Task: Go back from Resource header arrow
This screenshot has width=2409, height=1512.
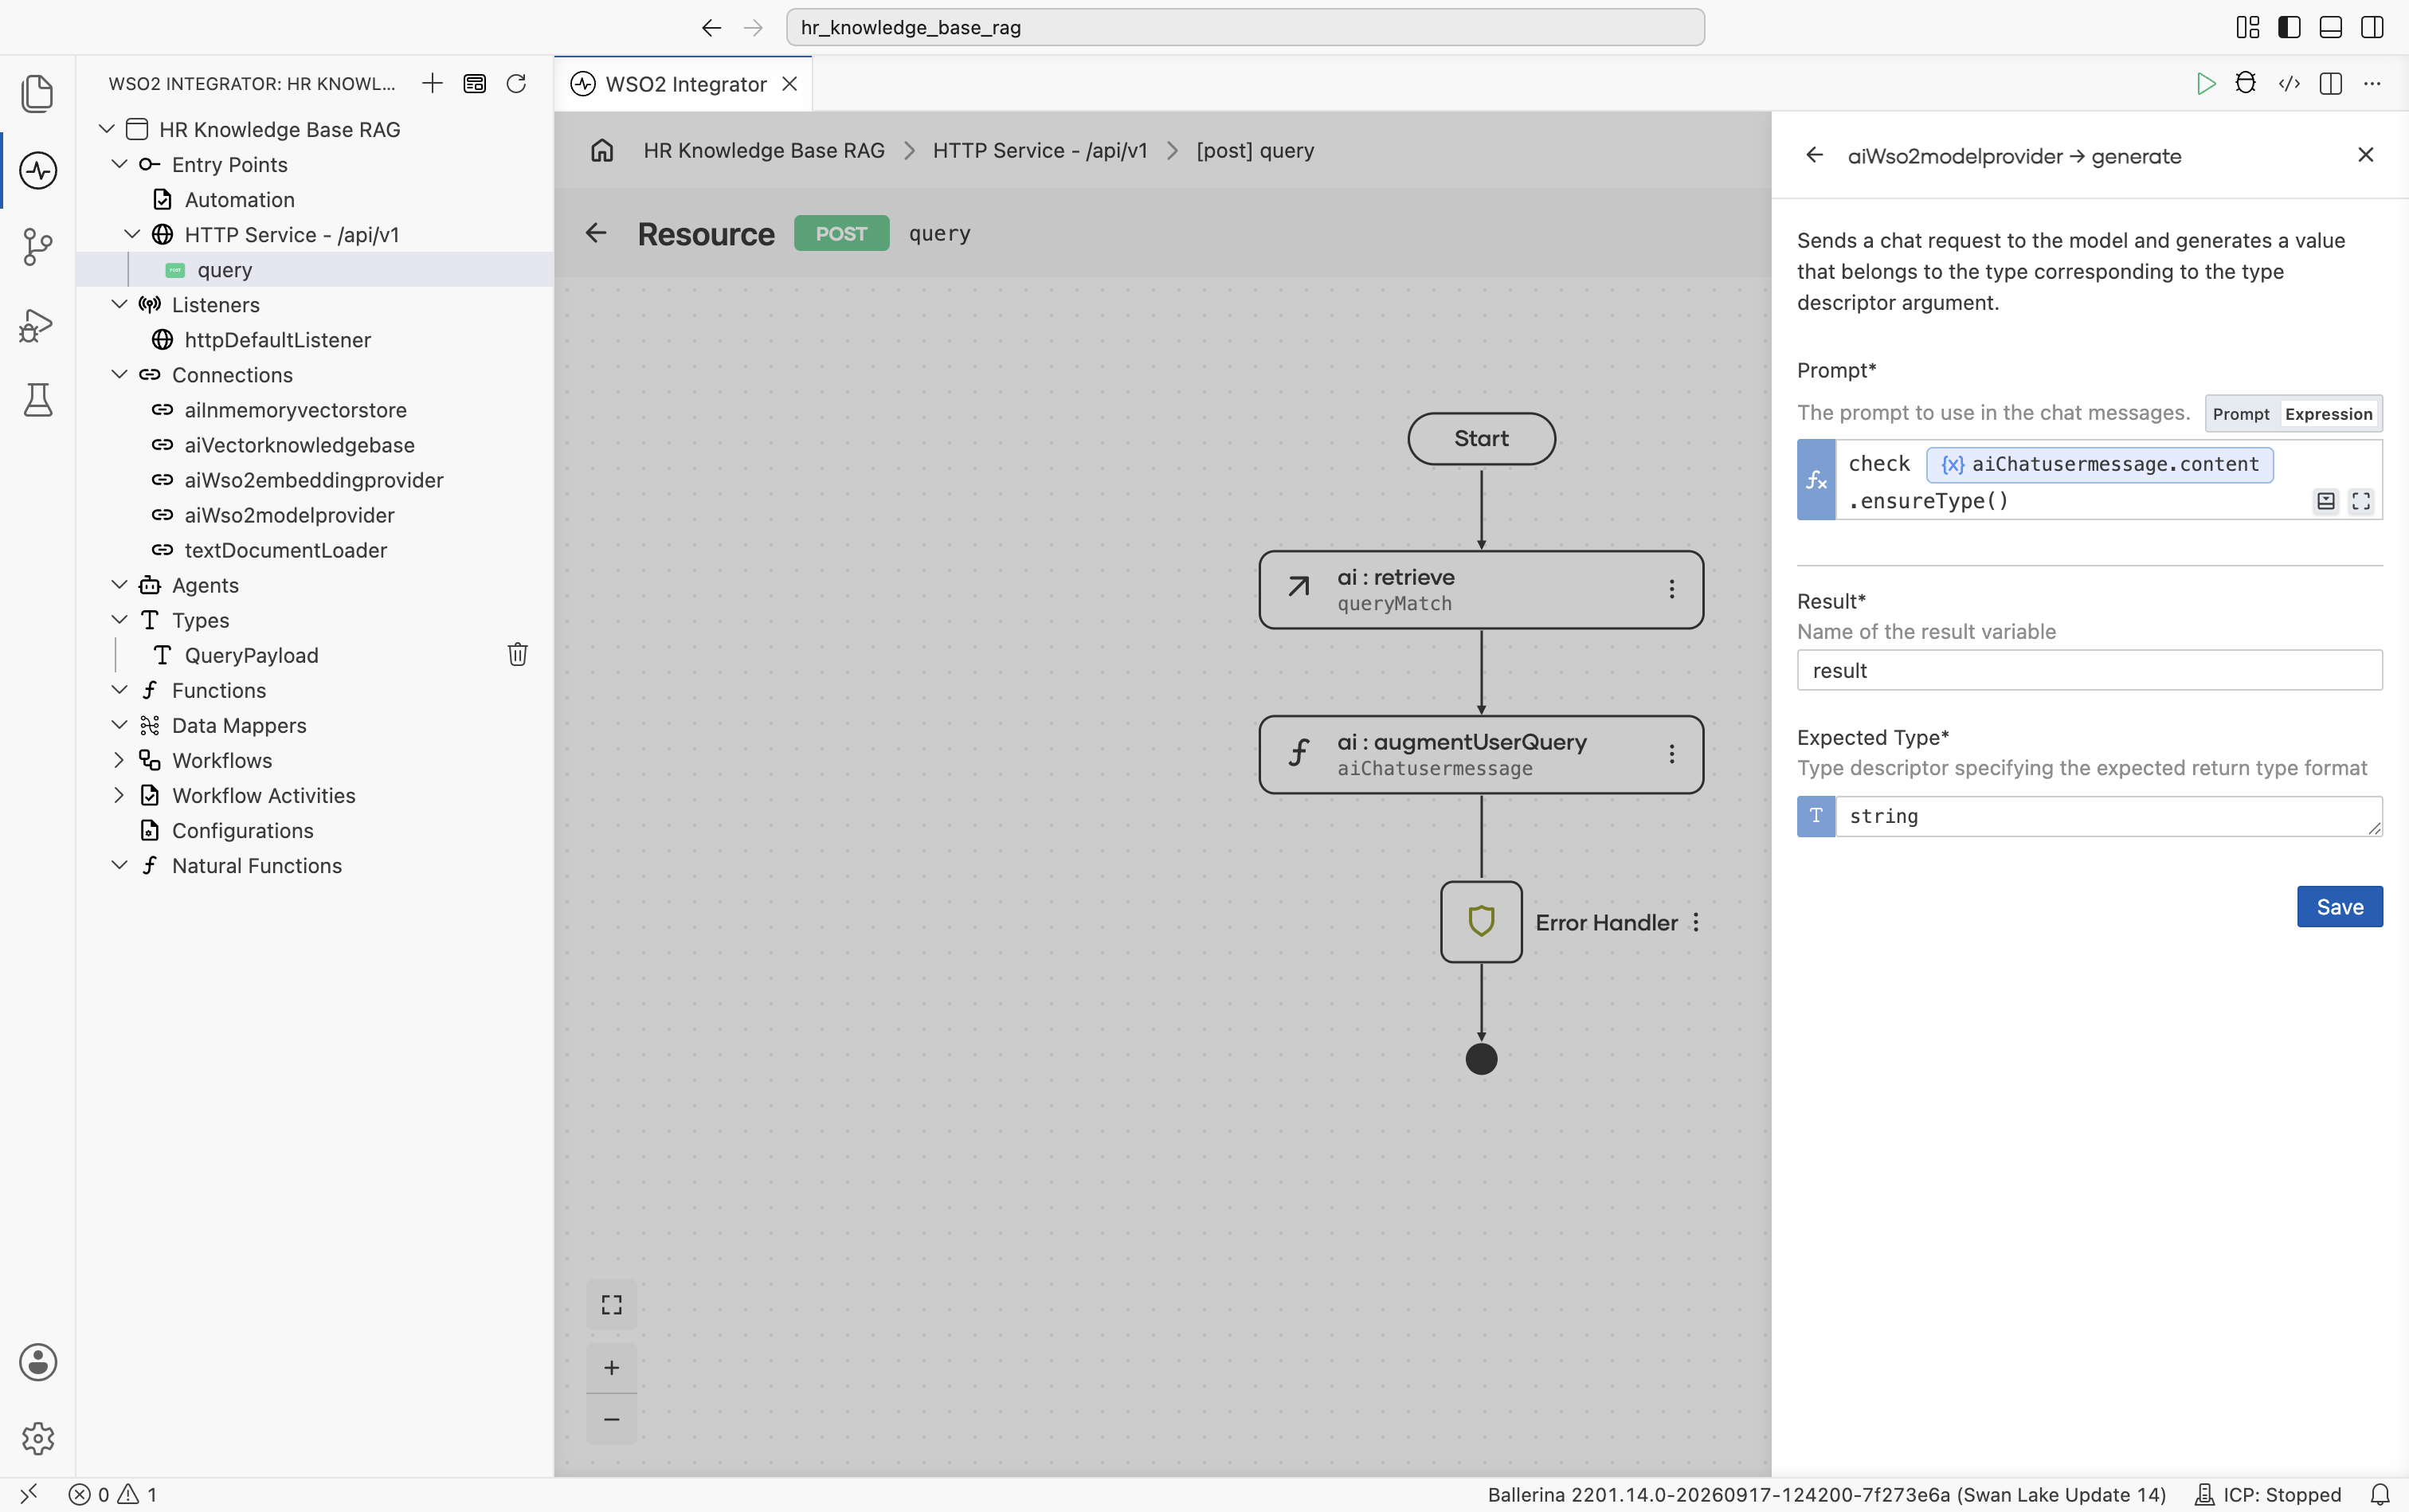Action: (596, 233)
